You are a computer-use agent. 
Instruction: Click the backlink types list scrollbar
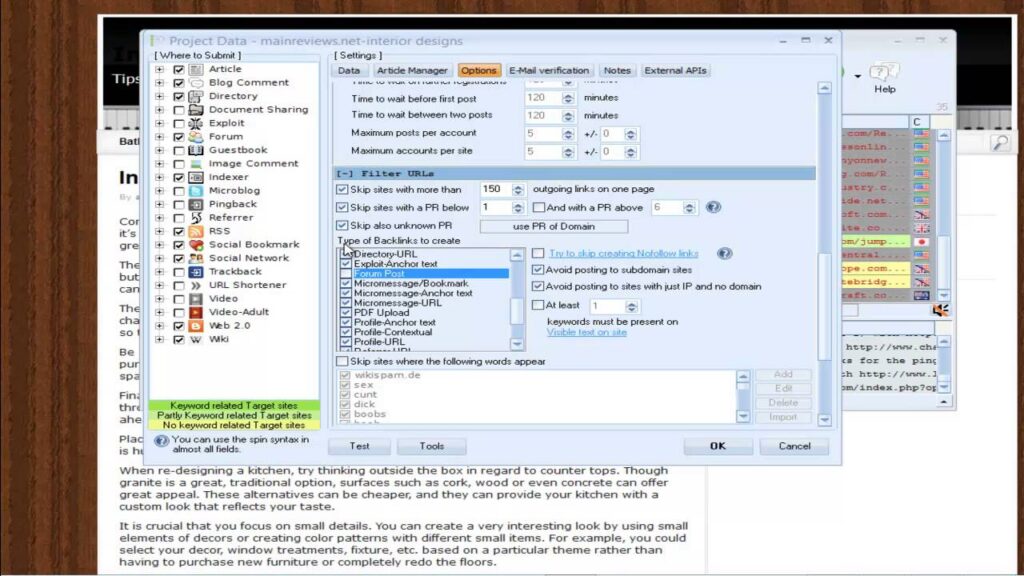click(x=517, y=300)
